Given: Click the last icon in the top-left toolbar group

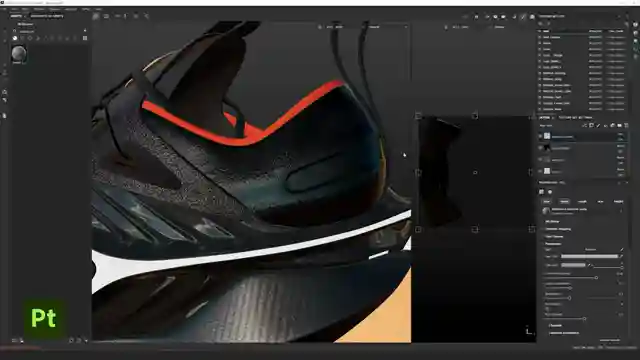Looking at the screenshot, I should coord(147,16).
